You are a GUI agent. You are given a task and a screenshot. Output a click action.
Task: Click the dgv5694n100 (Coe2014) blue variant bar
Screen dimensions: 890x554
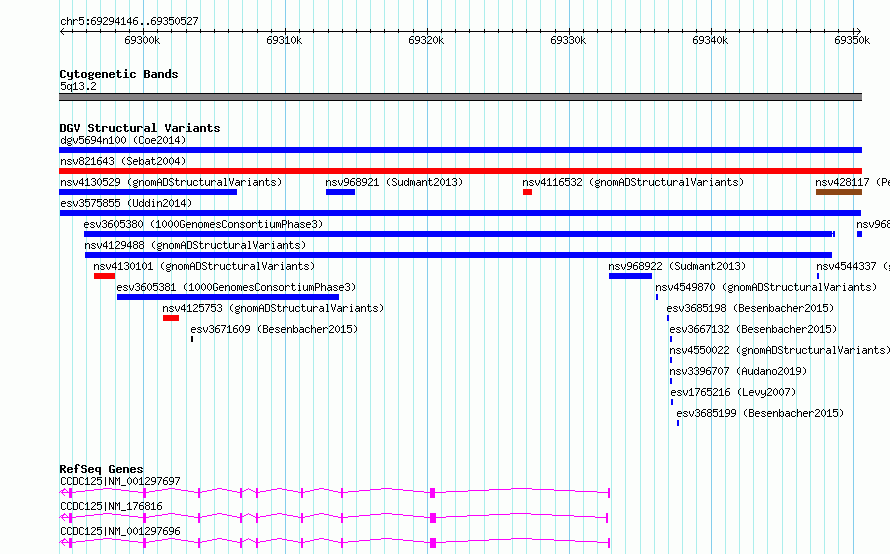coord(460,150)
